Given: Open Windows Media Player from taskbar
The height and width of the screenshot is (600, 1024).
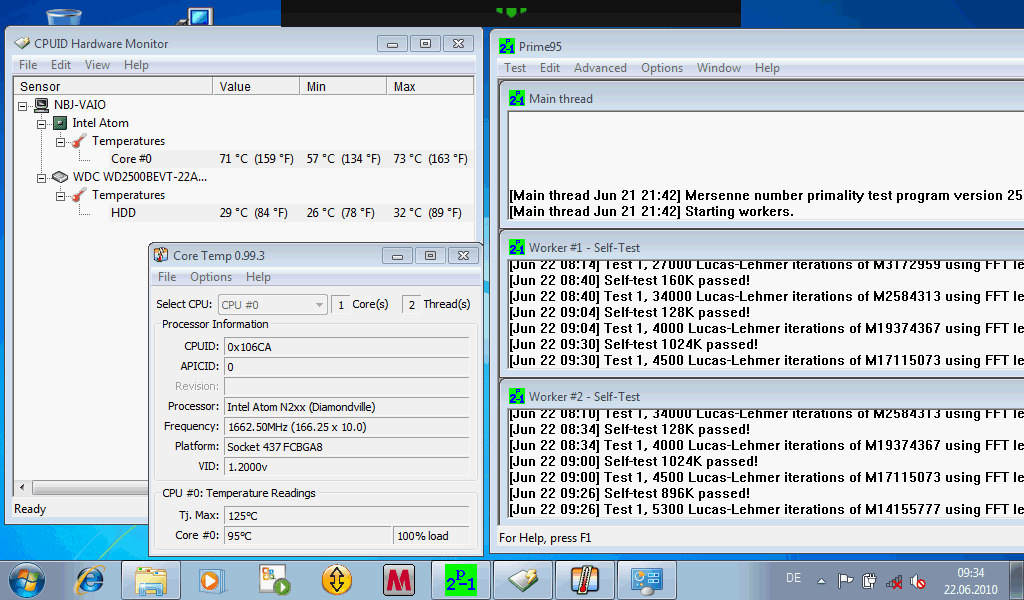Looking at the screenshot, I should tap(211, 580).
